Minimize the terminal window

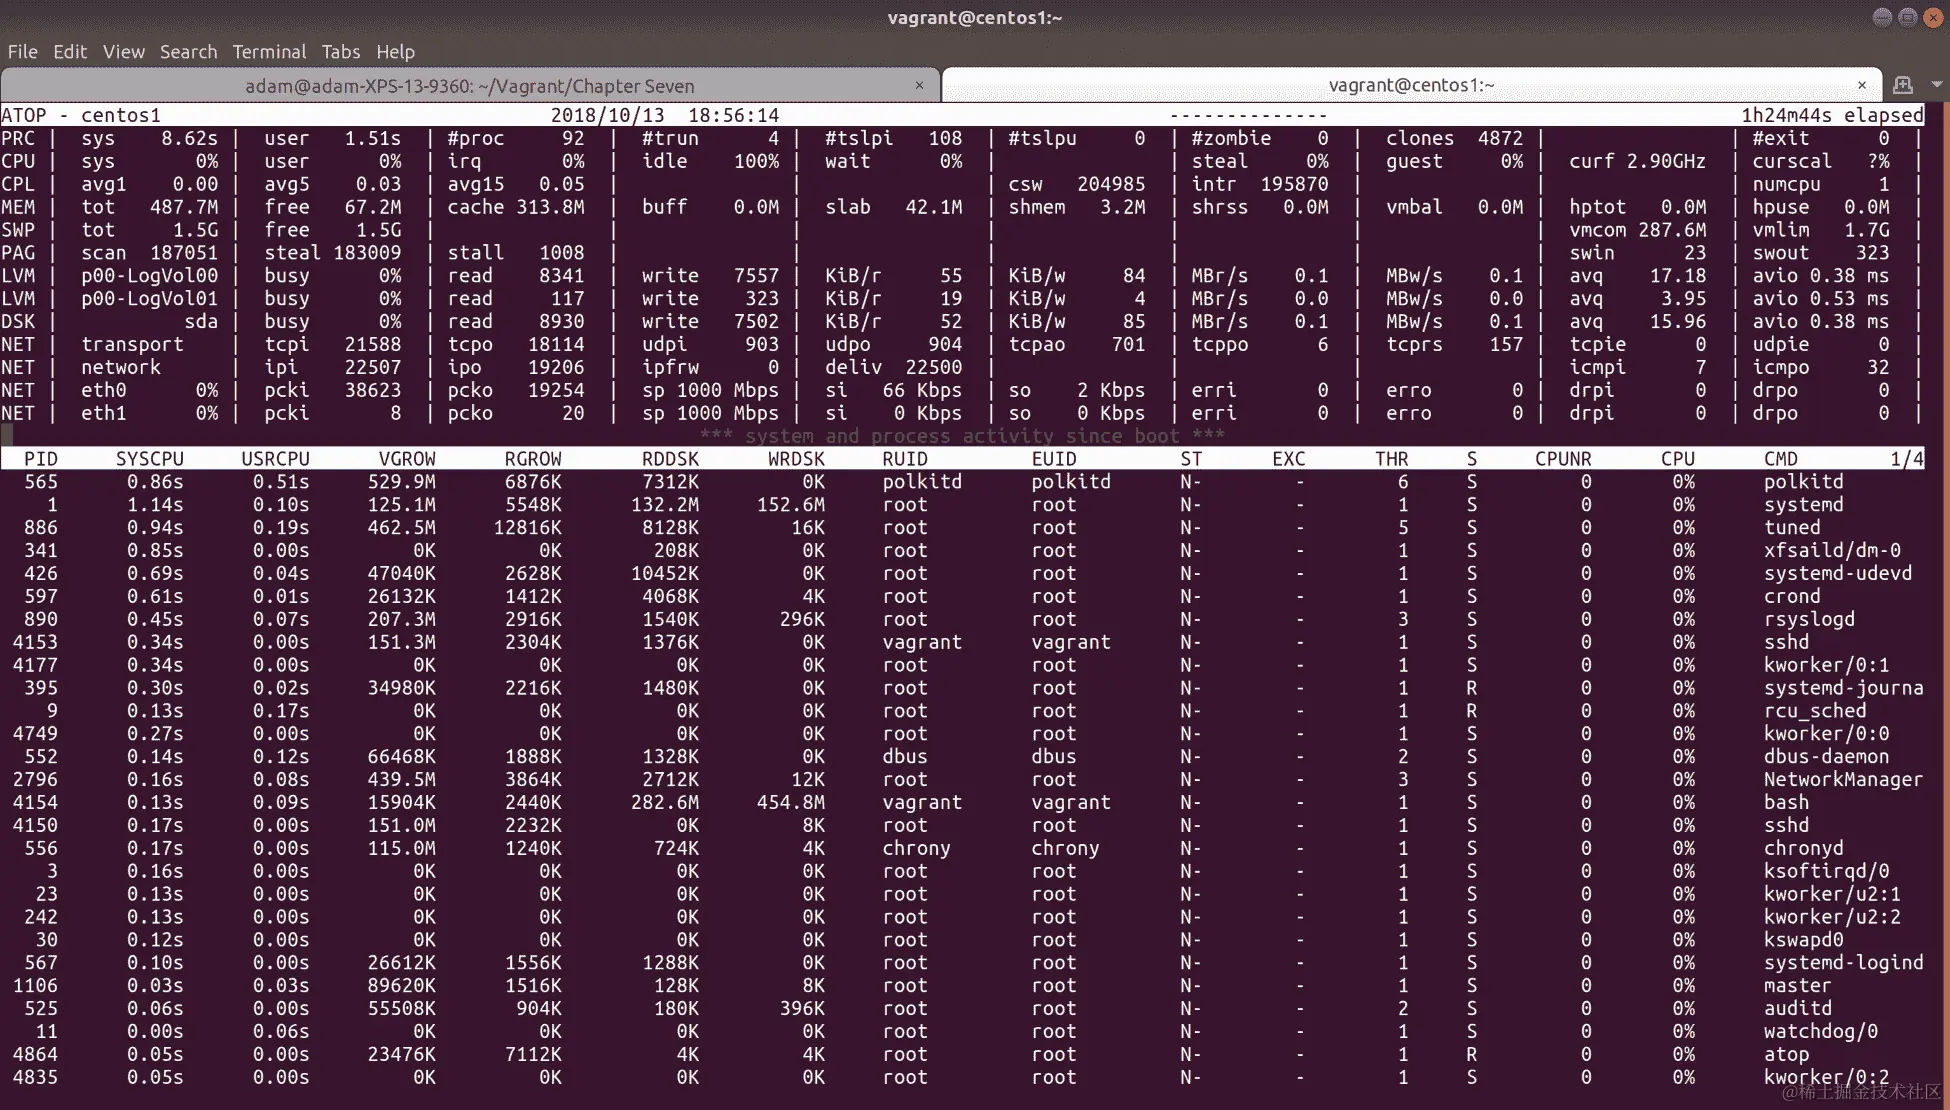point(1881,17)
